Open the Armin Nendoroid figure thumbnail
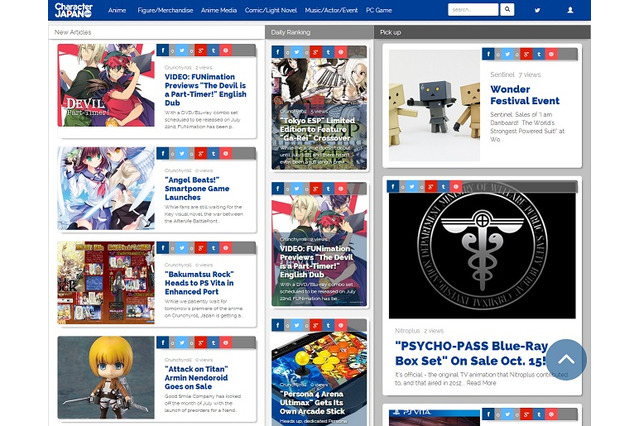 106,377
